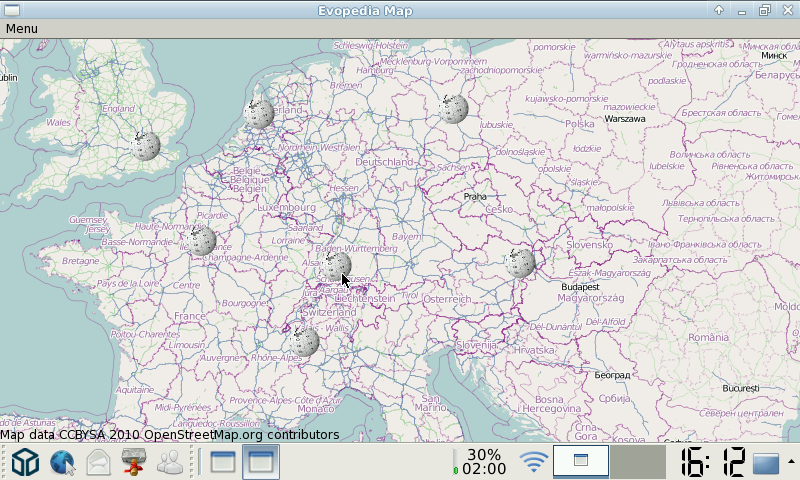The width and height of the screenshot is (800, 480).
Task: Click the battery indicator showing 30%
Action: (480, 462)
